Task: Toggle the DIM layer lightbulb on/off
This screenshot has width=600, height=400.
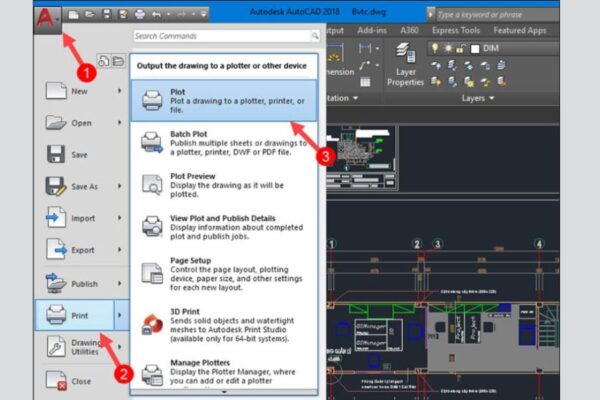Action: click(436, 47)
